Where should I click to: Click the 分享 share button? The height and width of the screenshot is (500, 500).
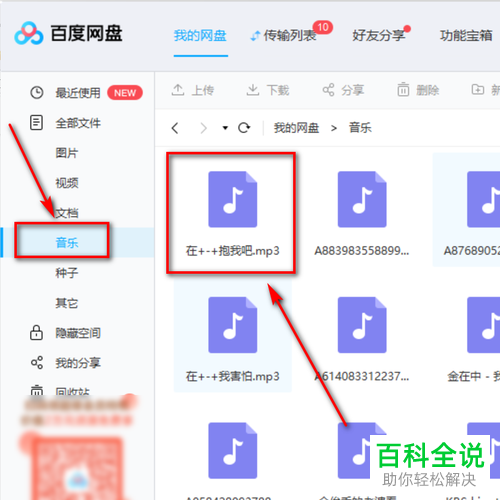tap(343, 90)
